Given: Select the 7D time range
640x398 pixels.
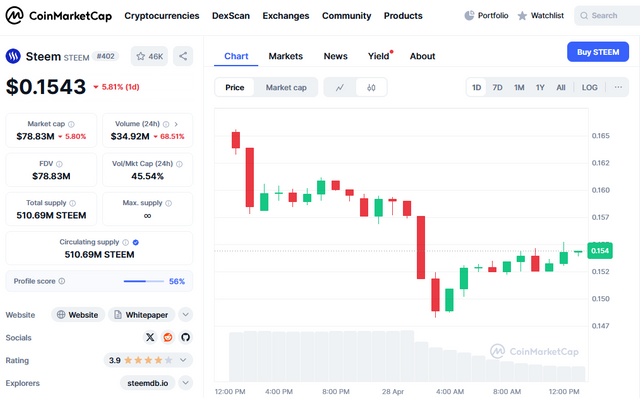Looking at the screenshot, I should (497, 87).
